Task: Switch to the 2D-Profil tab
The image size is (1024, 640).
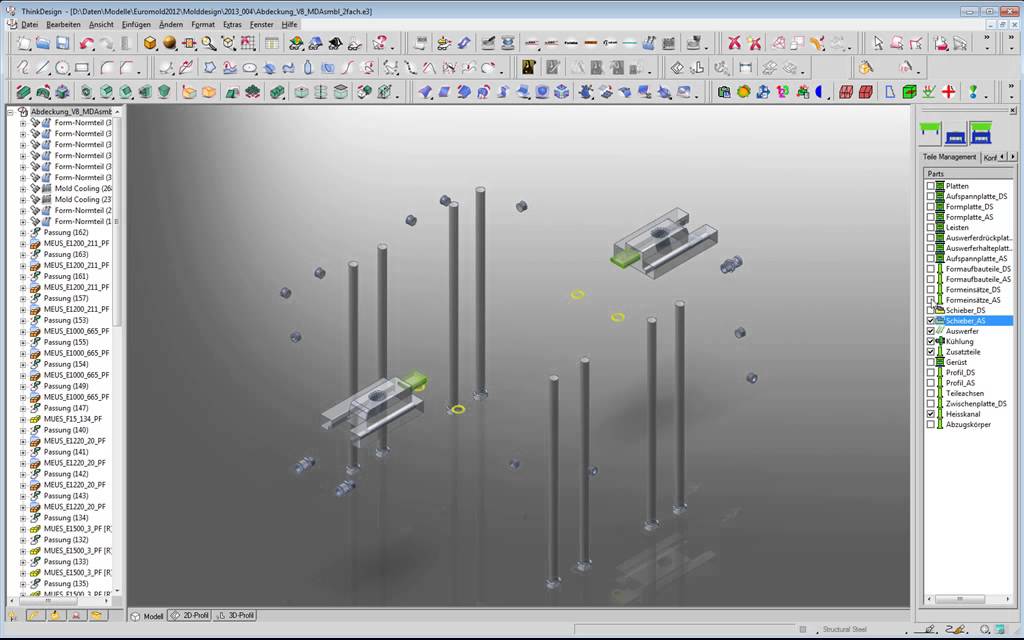Action: point(190,616)
